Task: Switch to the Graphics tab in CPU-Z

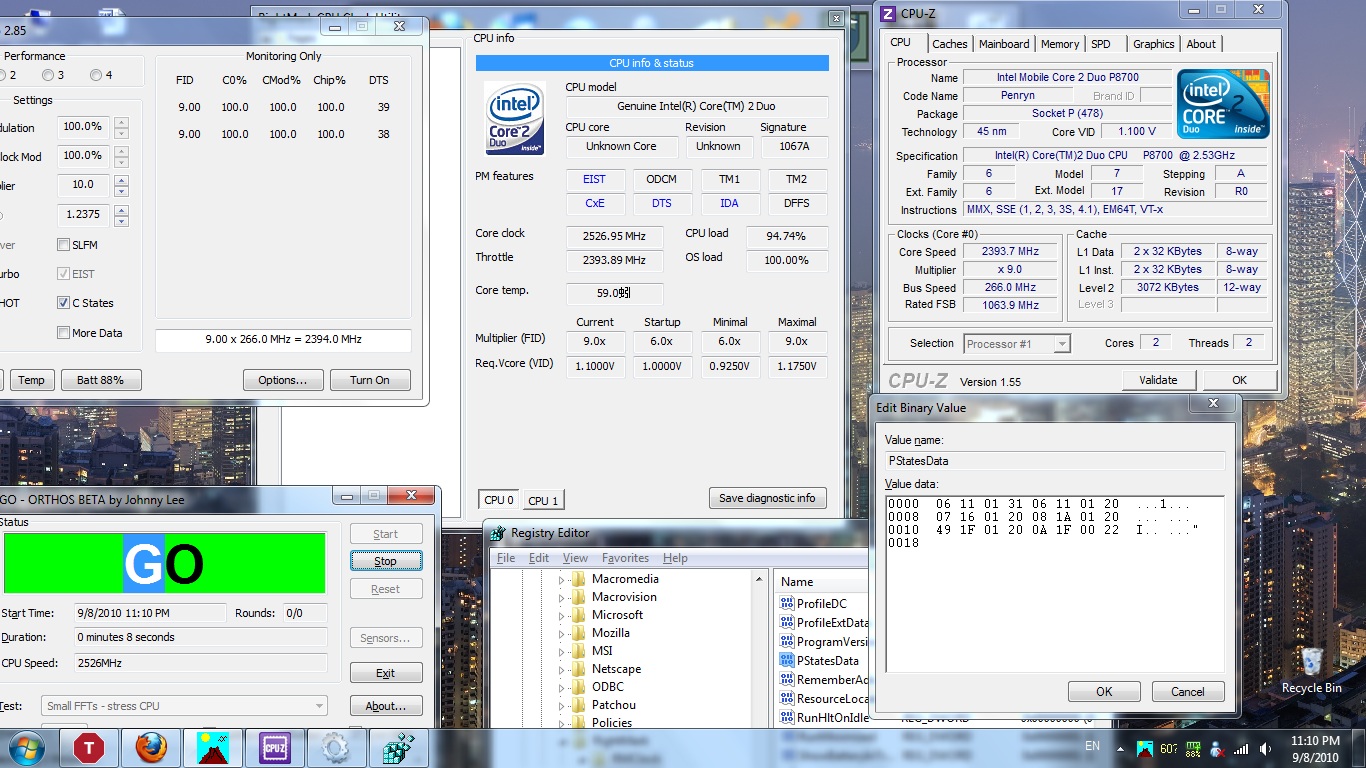Action: (x=1153, y=44)
